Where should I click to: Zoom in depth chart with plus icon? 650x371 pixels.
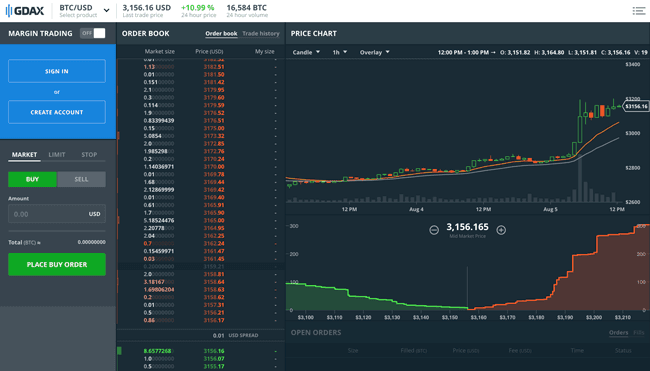coord(501,230)
